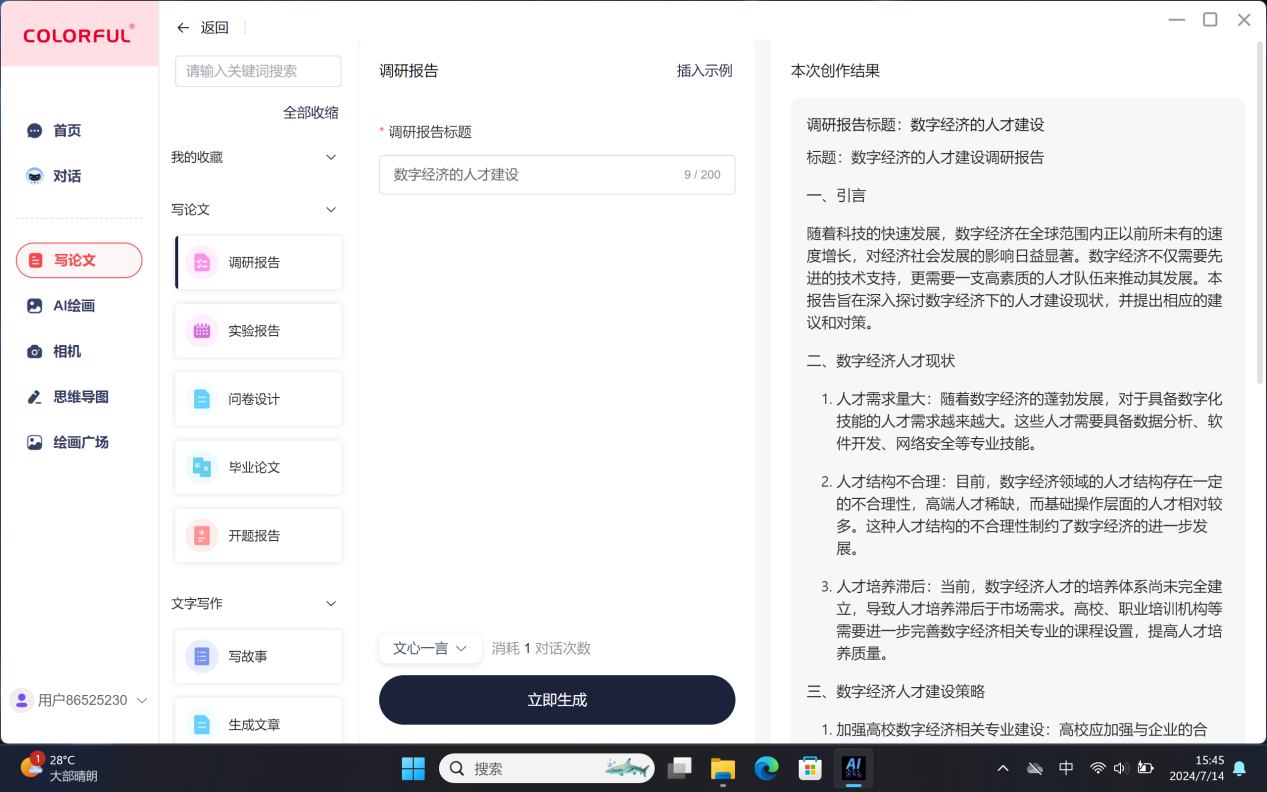Viewport: 1267px width, 792px height.
Task: Open the 用户86525230 account menu
Action: coord(78,700)
